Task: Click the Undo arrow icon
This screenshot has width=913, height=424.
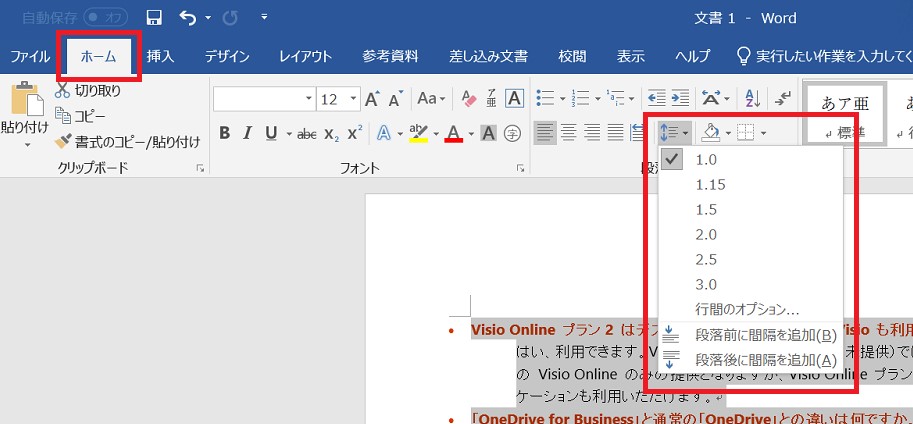Action: [188, 18]
